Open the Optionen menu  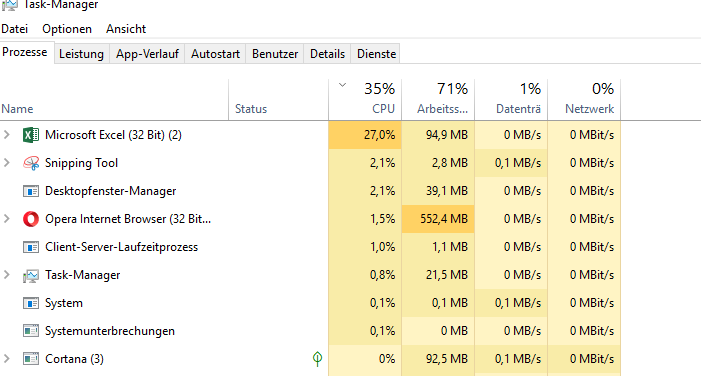[67, 29]
